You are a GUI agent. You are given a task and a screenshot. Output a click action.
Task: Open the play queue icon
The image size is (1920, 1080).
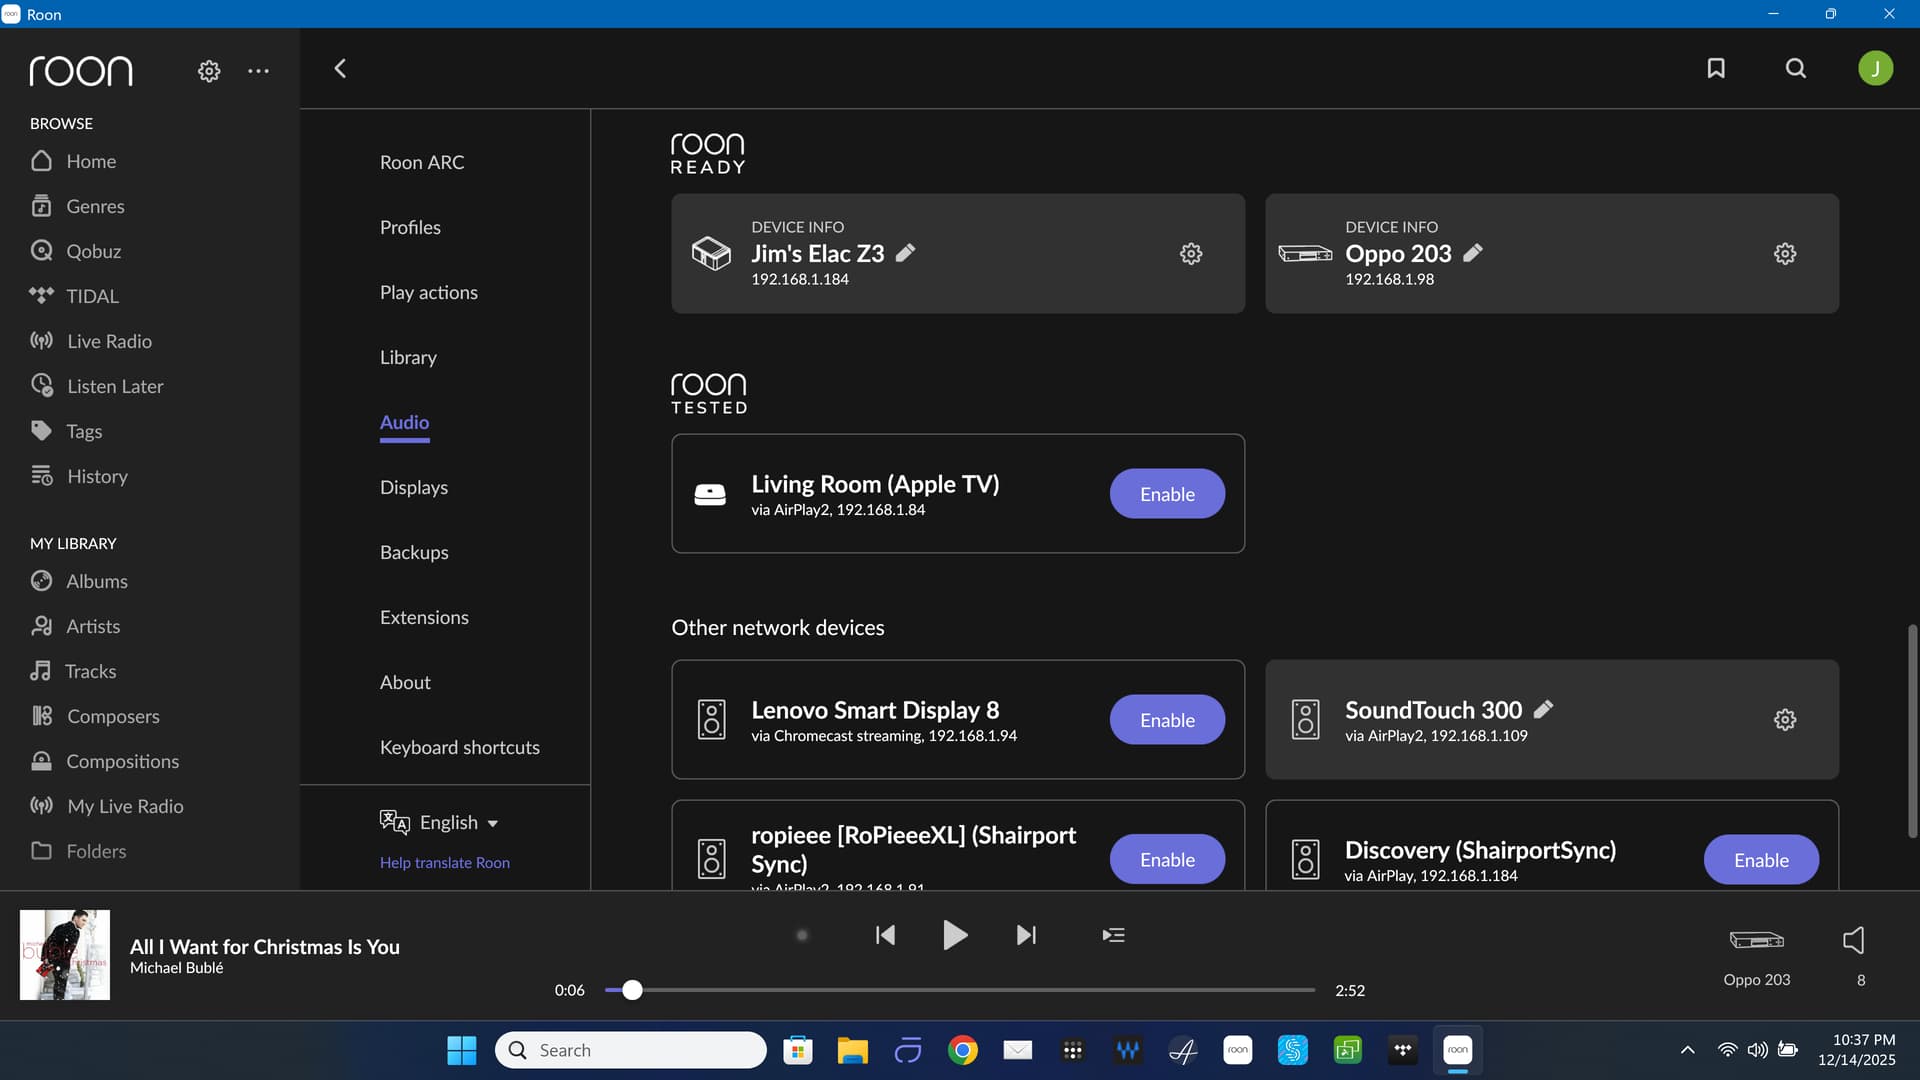pos(1113,935)
